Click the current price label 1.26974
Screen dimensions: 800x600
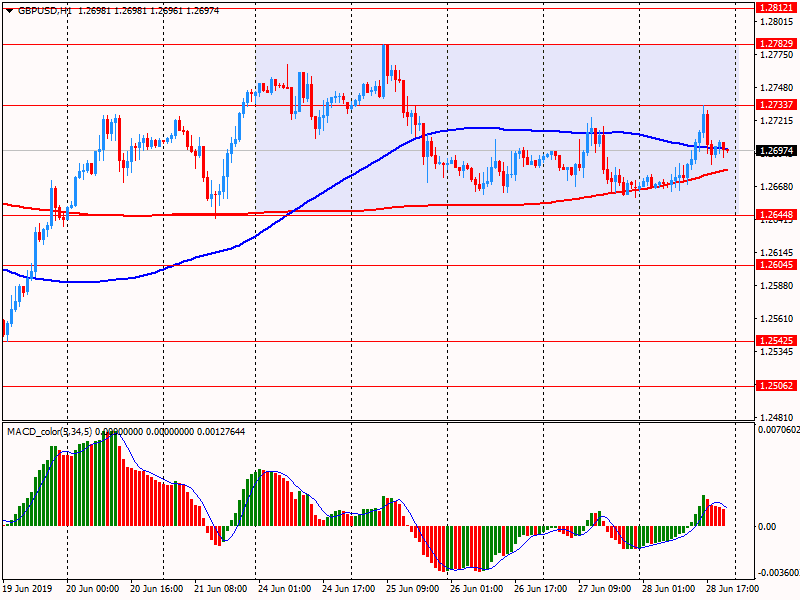776,151
